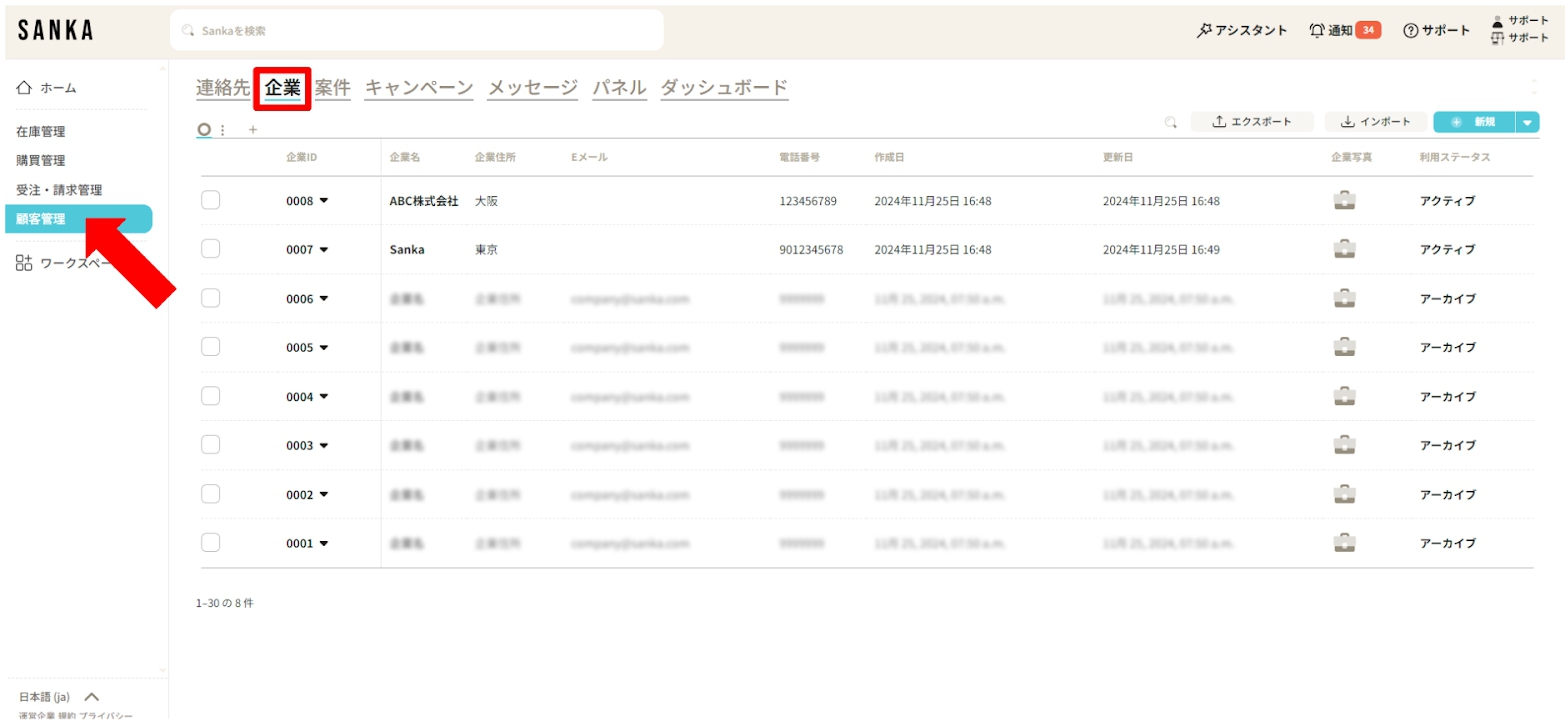Click the company photo icon for 0008
Screen dimensions: 1565x727
pyautogui.click(x=1345, y=200)
